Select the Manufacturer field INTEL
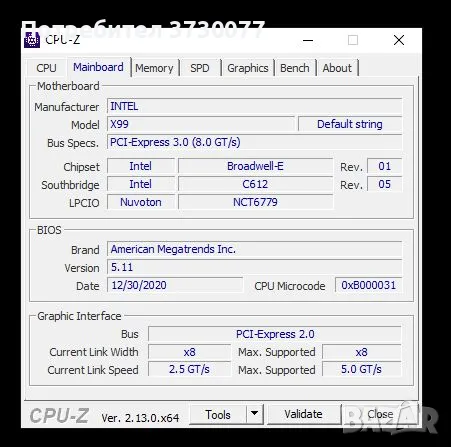Screen dimensions: 451x447 point(254,106)
